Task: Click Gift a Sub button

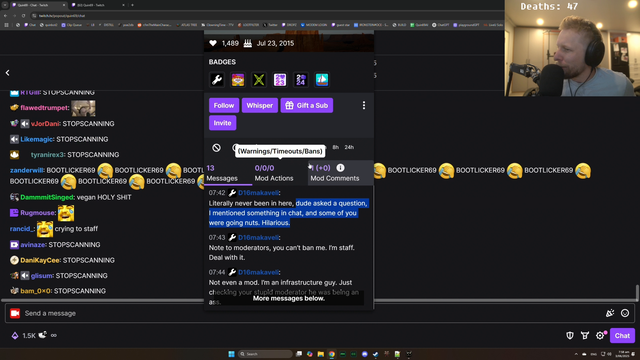Action: pos(307,105)
